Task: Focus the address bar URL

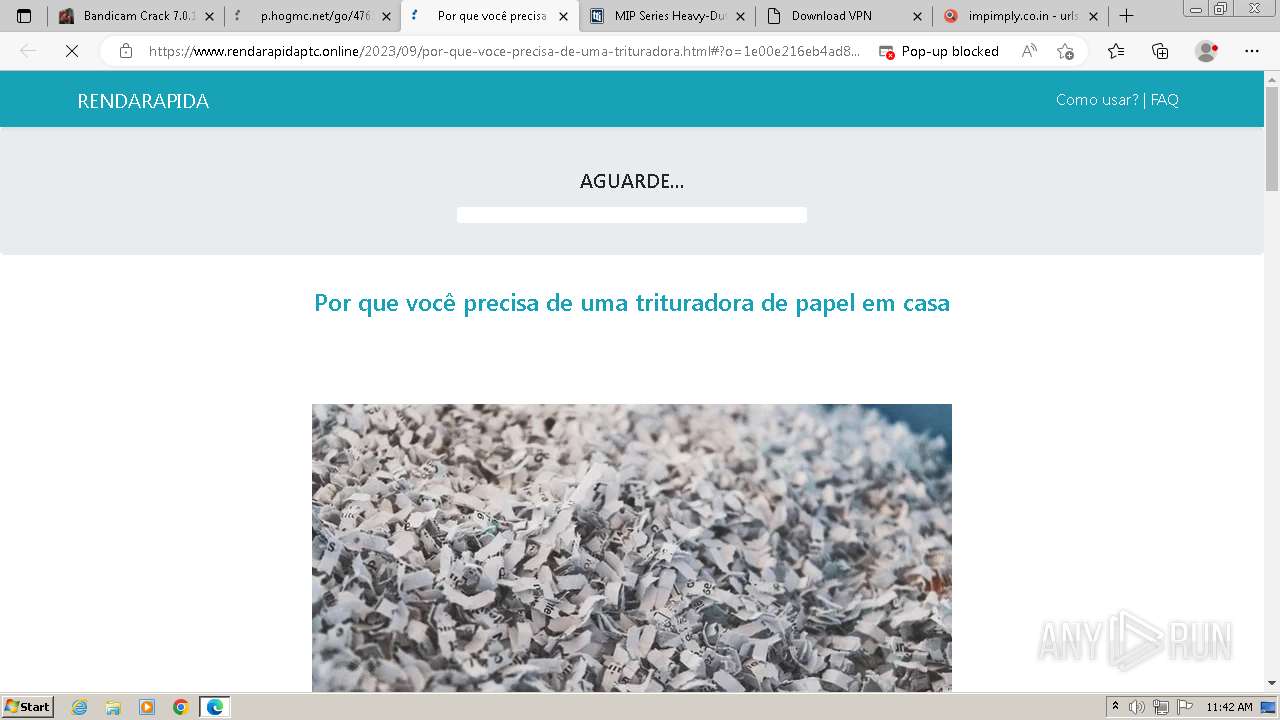Action: tap(504, 51)
